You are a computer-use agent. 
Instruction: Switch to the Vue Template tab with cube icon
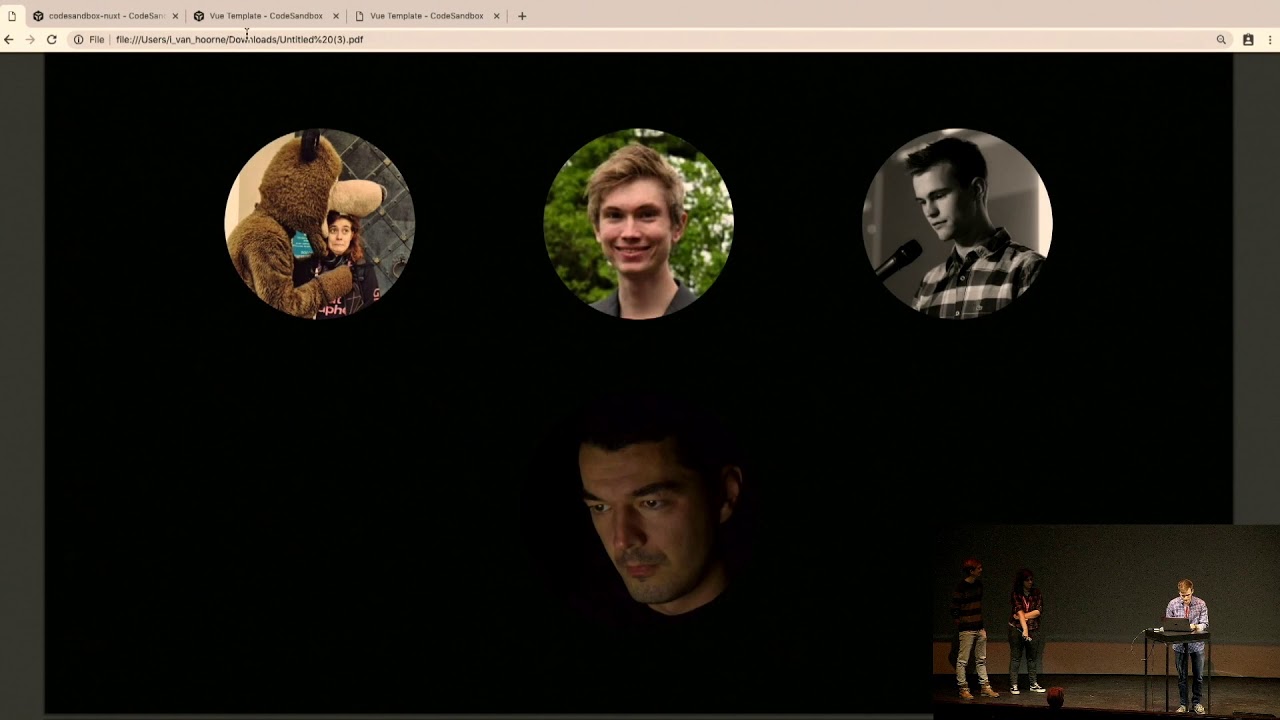pos(265,16)
